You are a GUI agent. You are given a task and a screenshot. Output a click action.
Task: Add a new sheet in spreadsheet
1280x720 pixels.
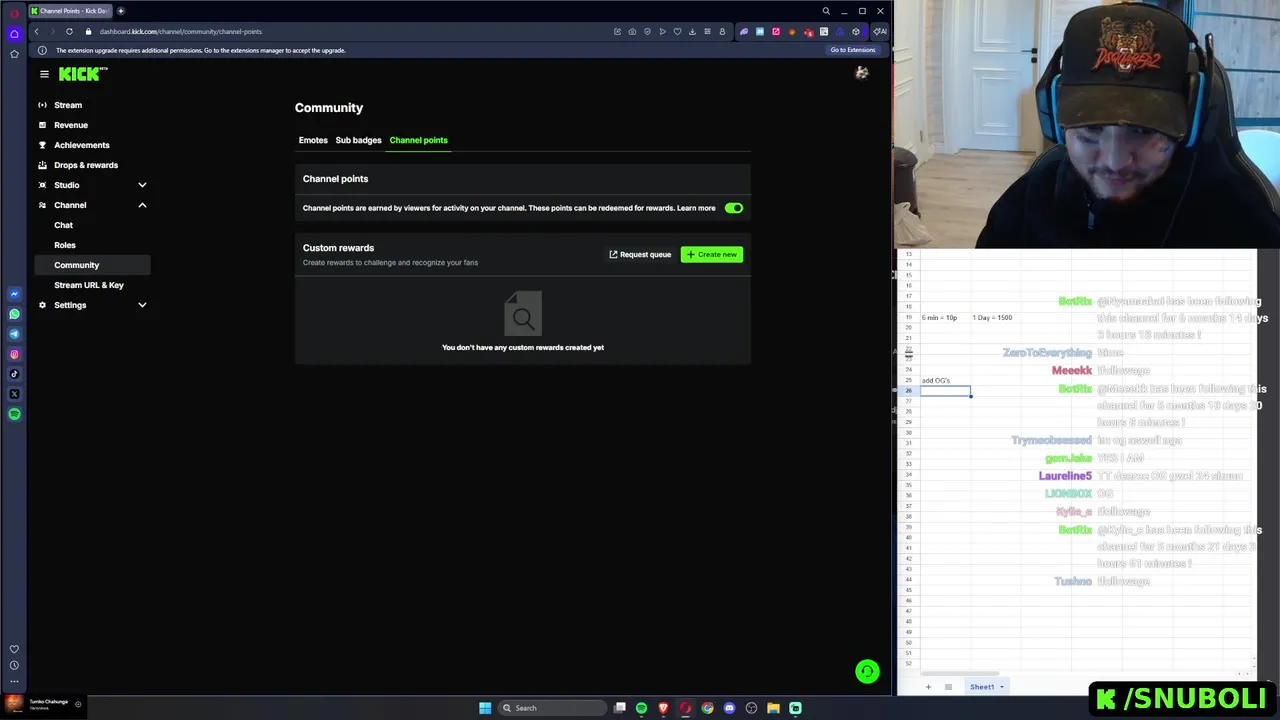click(928, 687)
